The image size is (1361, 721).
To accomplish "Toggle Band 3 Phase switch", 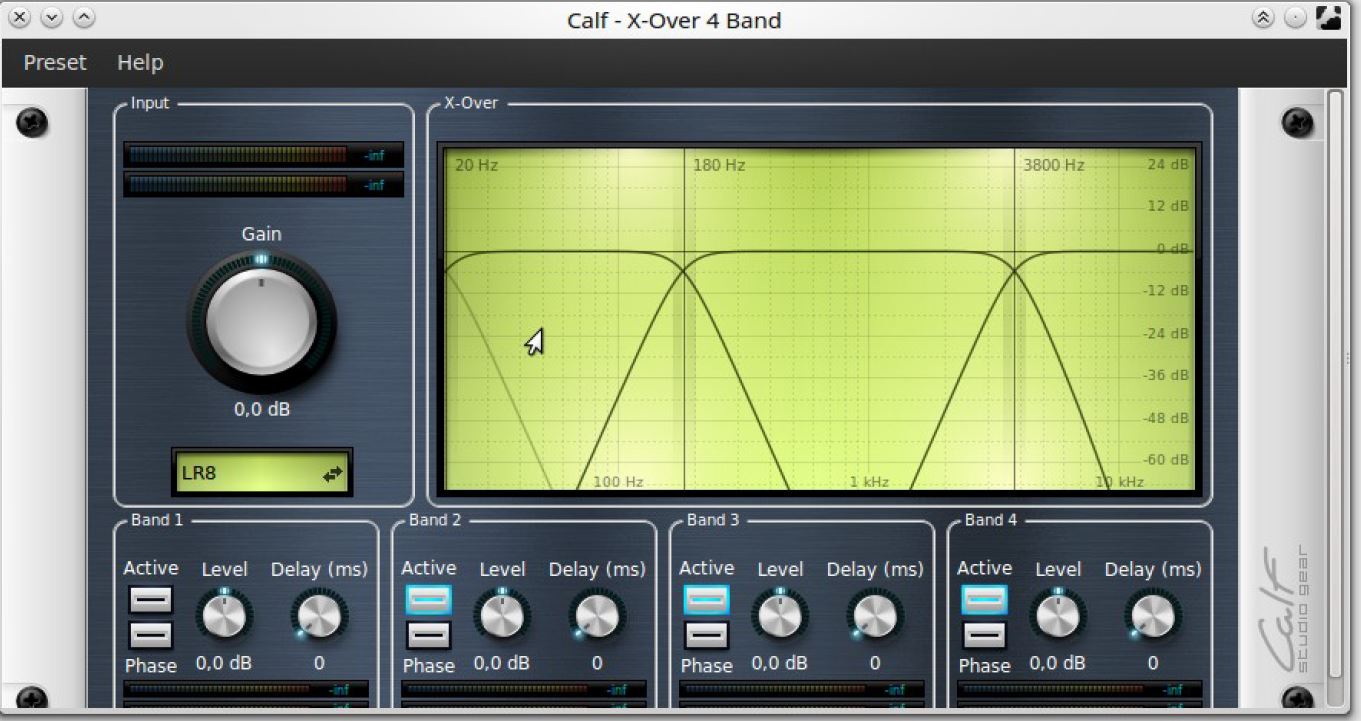I will point(706,635).
